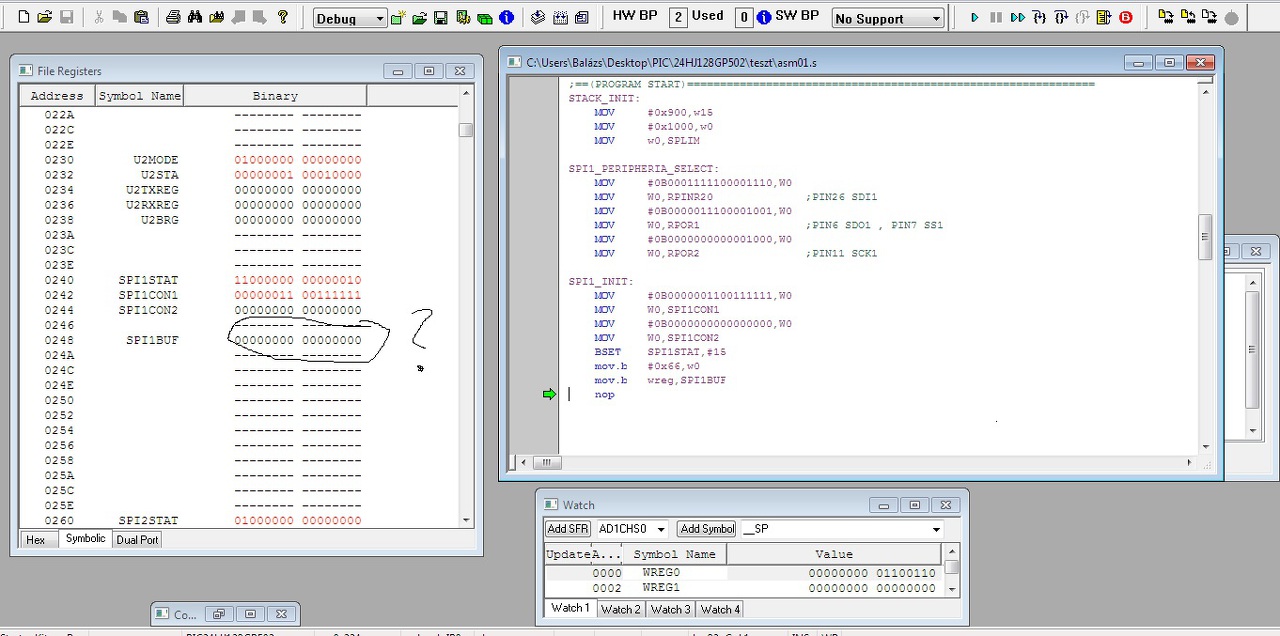This screenshot has width=1280, height=636.
Task: Click the Build All icon
Action: (x=560, y=18)
